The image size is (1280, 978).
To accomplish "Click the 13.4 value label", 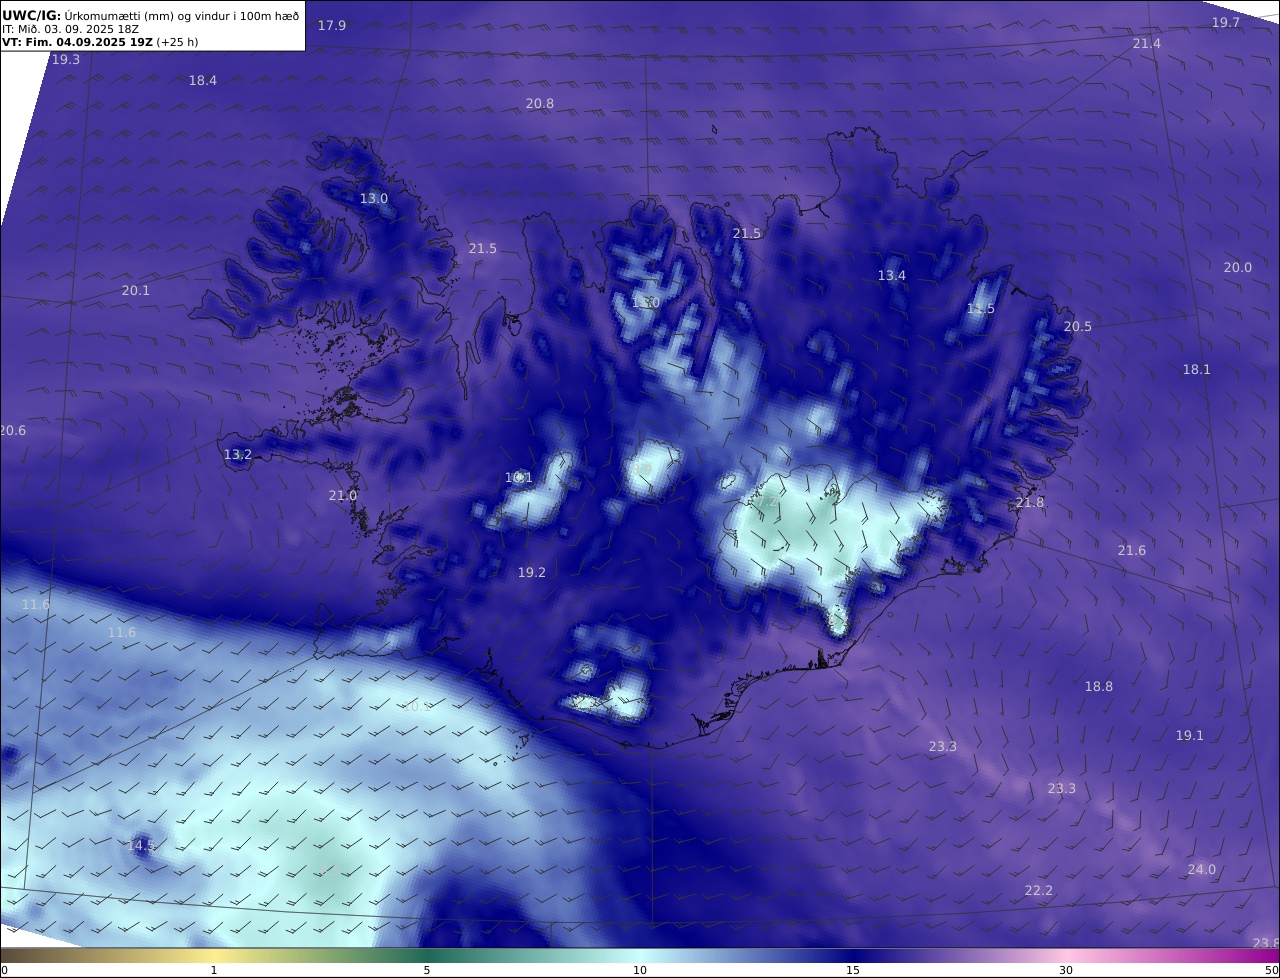I will tap(892, 275).
